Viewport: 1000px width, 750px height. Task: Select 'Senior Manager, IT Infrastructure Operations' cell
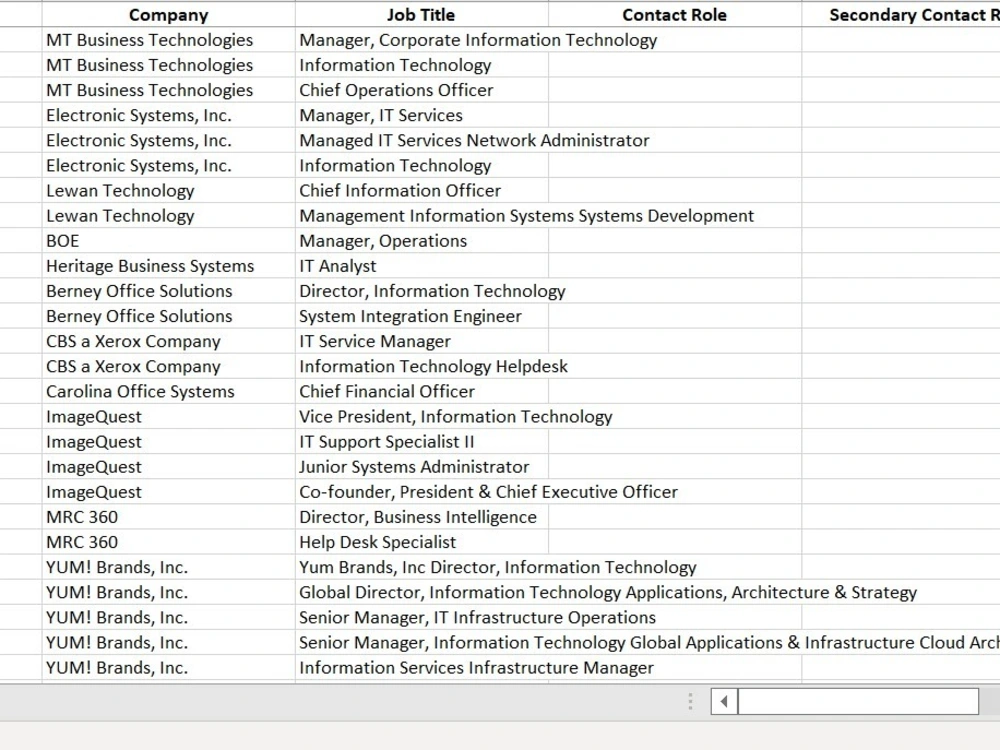click(x=421, y=617)
